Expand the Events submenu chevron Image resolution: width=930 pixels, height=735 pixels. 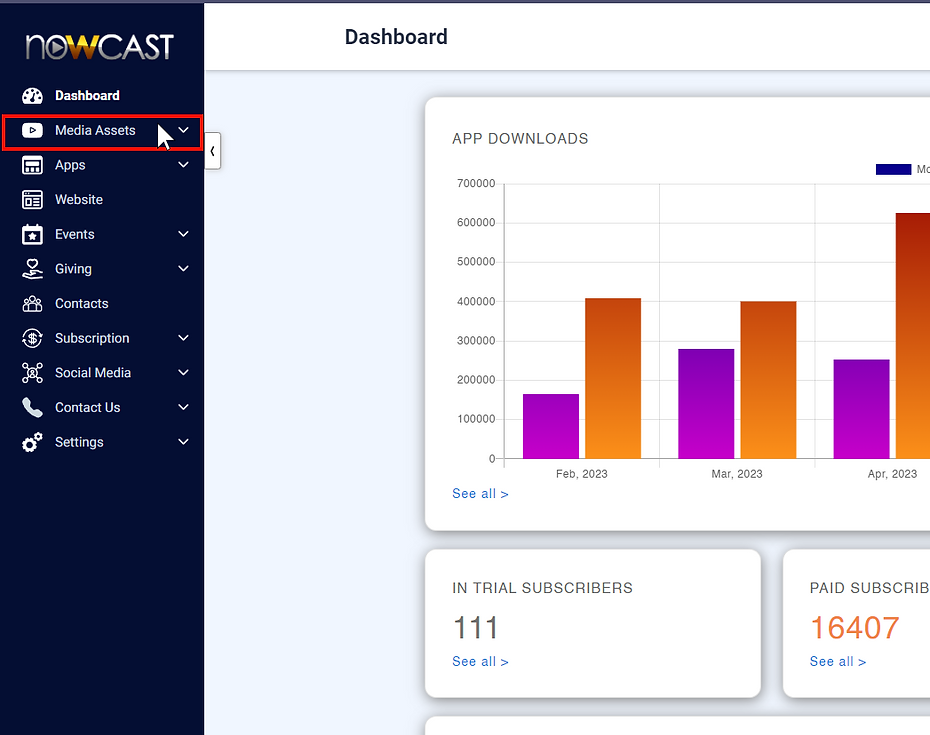[x=184, y=234]
